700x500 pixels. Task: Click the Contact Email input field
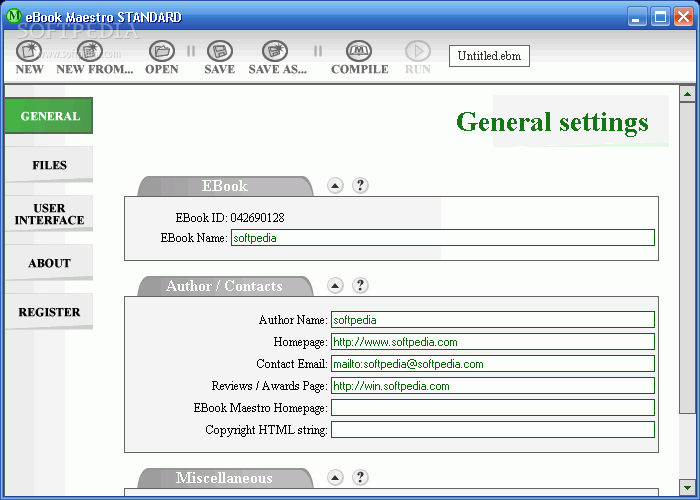pos(493,363)
